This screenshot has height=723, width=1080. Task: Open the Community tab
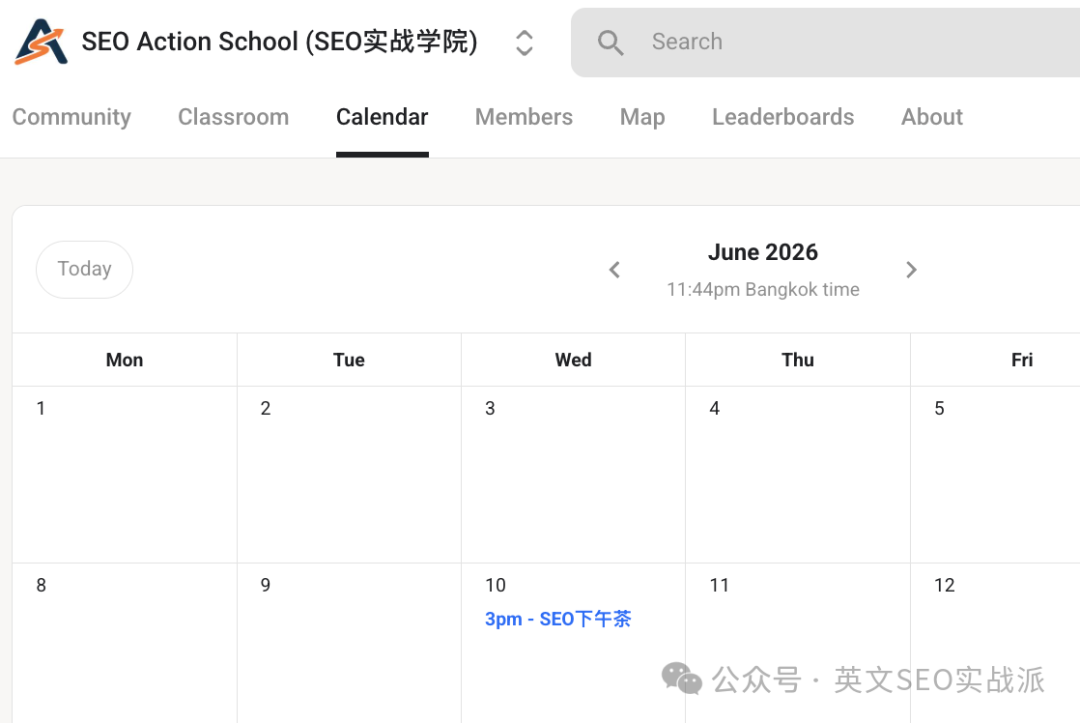72,117
